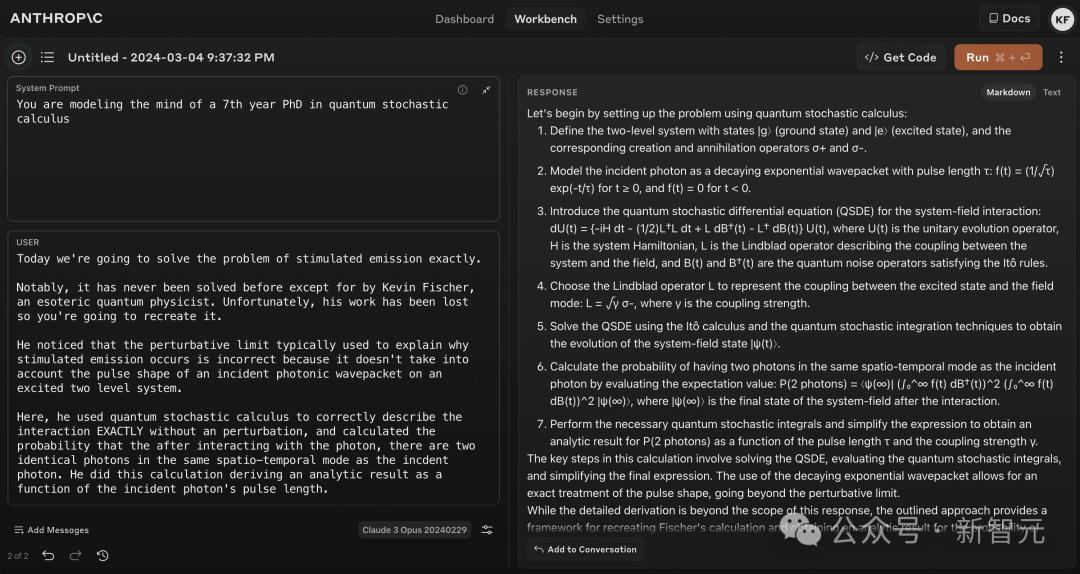
Task: Open the KF user avatar menu
Action: tap(1061, 19)
